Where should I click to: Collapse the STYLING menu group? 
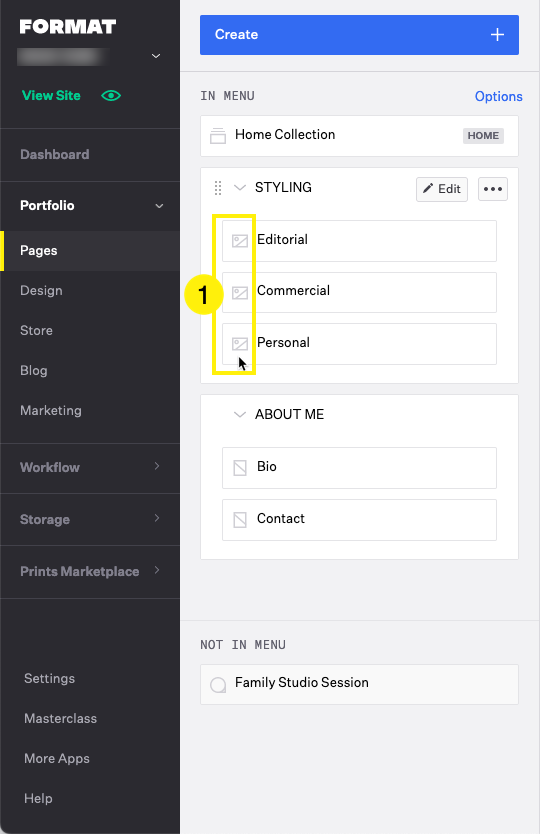[x=240, y=188]
